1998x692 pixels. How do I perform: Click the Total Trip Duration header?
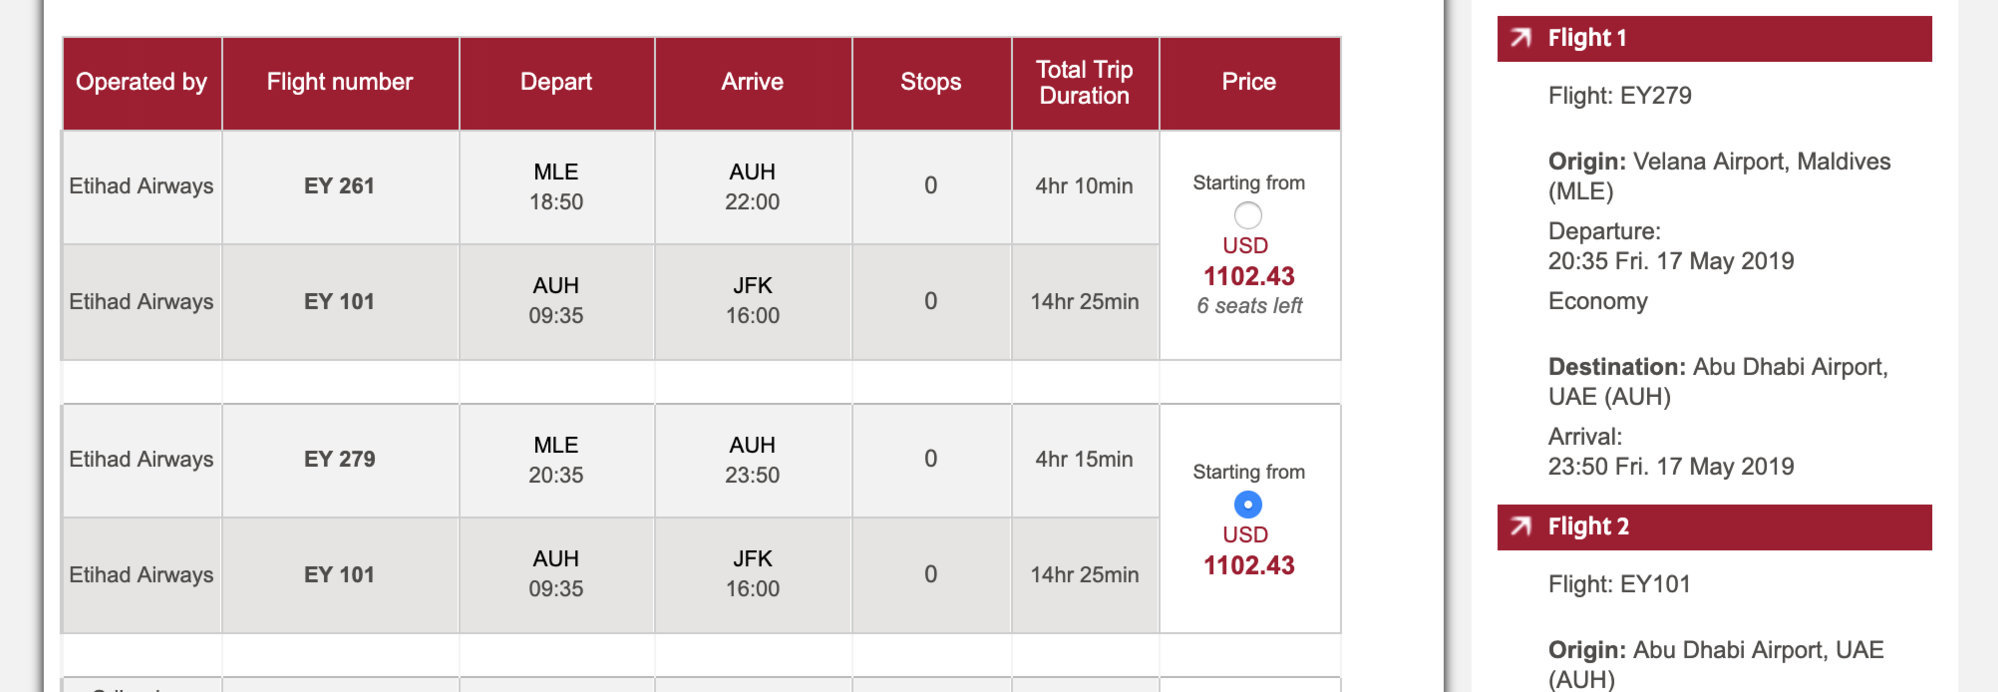click(x=1085, y=83)
